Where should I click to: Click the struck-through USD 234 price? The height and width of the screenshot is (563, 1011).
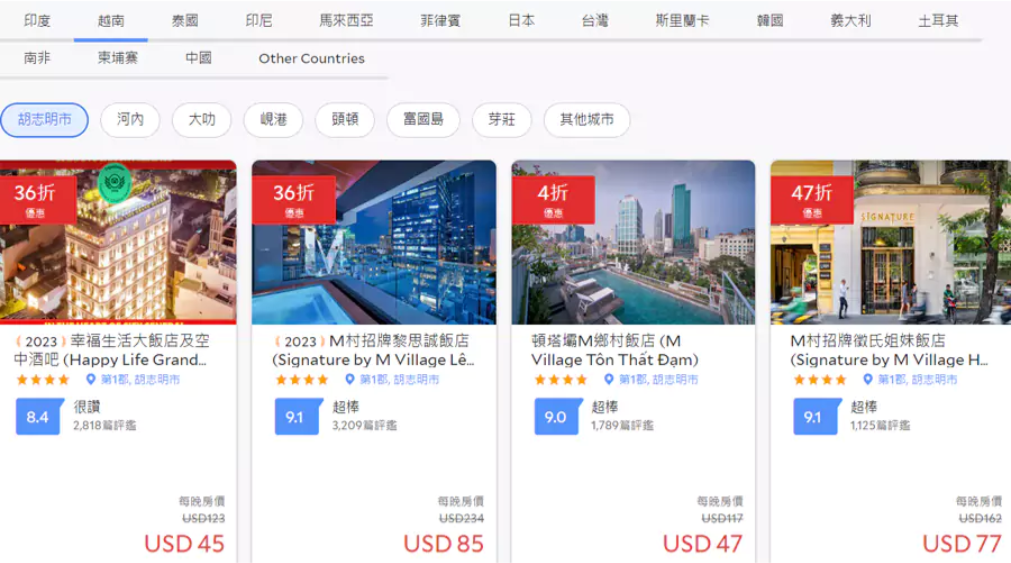click(x=462, y=518)
